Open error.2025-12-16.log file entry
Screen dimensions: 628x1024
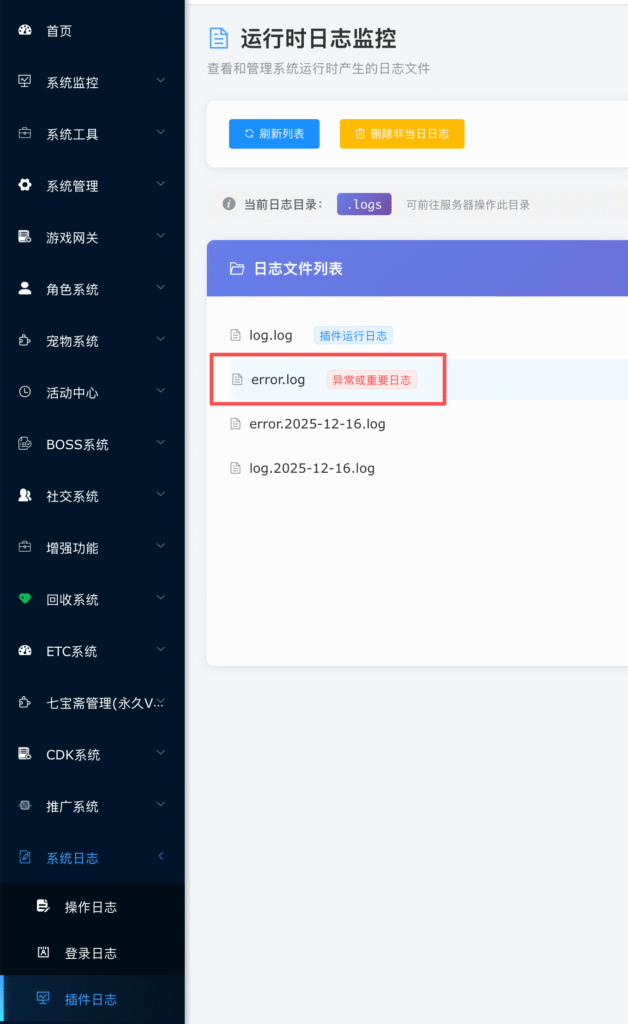coord(317,424)
